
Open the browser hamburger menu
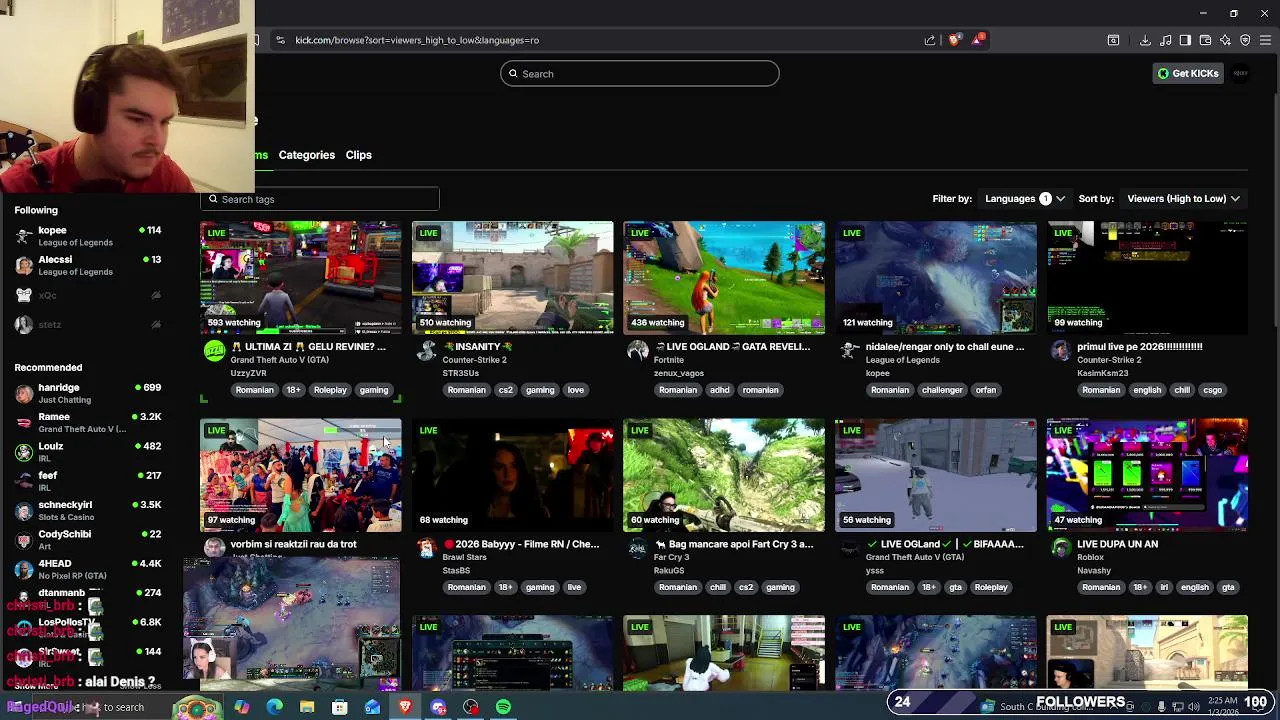[1265, 40]
